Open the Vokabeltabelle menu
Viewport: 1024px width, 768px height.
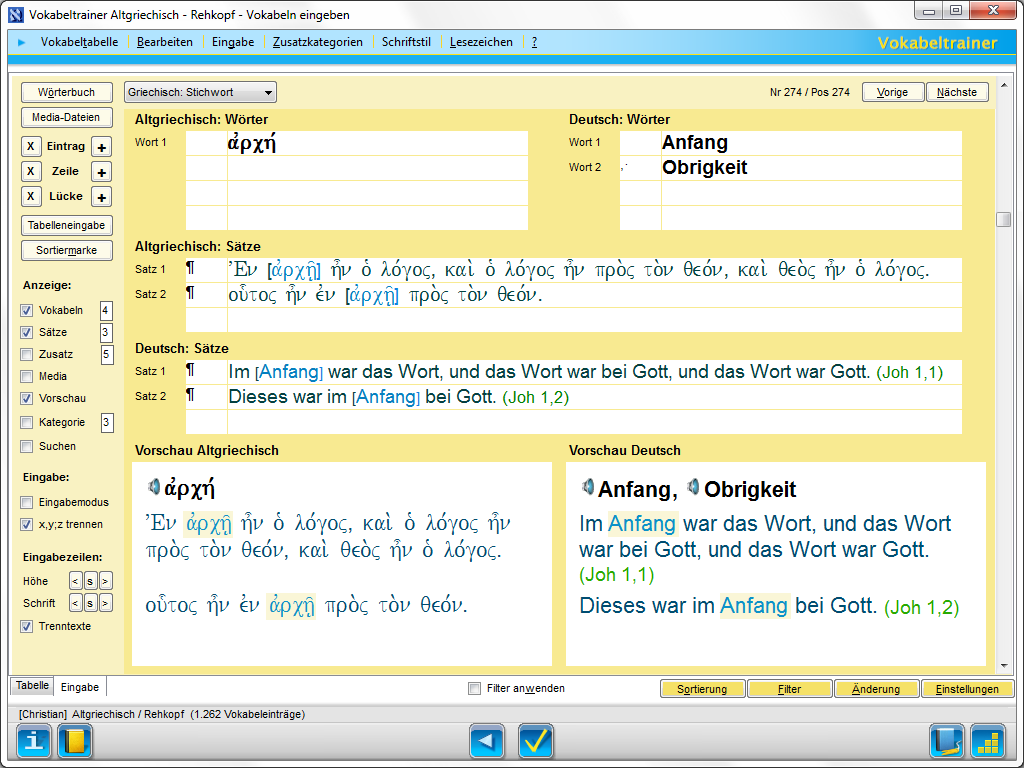tap(80, 42)
